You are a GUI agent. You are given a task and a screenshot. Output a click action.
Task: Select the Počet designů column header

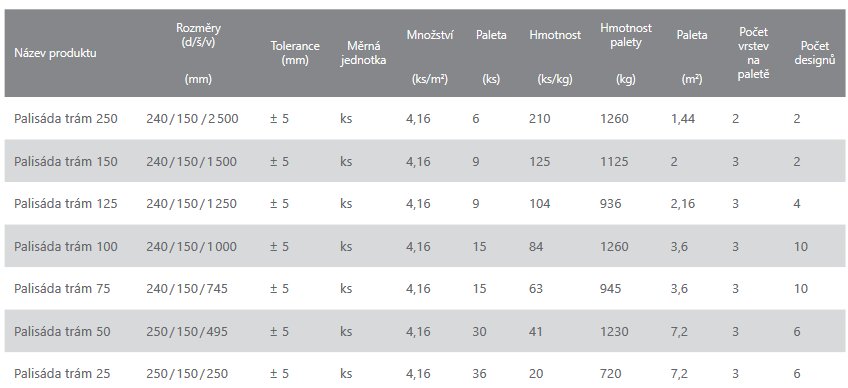[x=815, y=53]
